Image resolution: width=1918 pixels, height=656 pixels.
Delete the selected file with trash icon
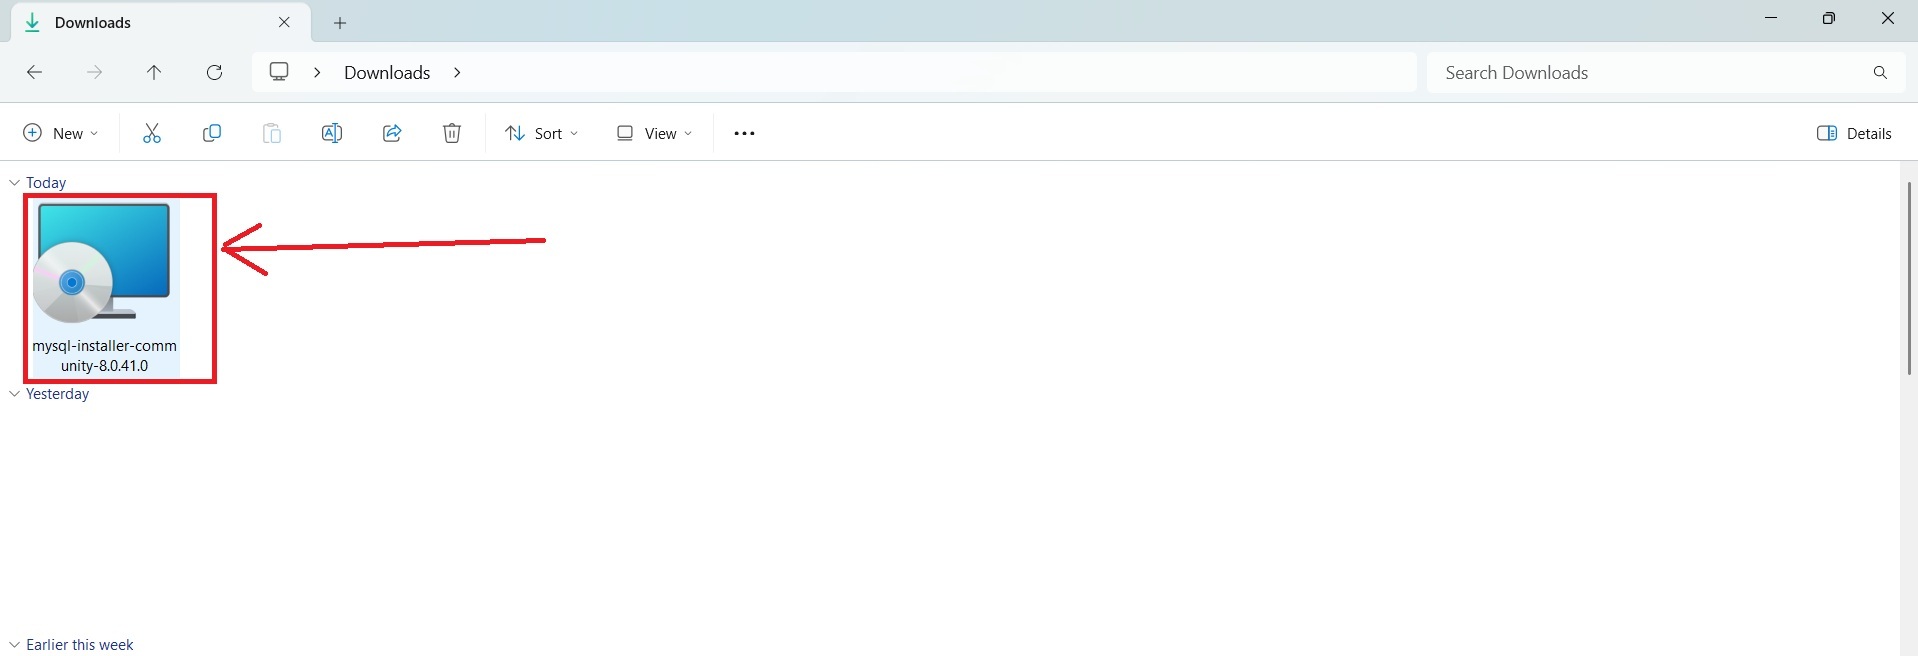pyautogui.click(x=452, y=133)
